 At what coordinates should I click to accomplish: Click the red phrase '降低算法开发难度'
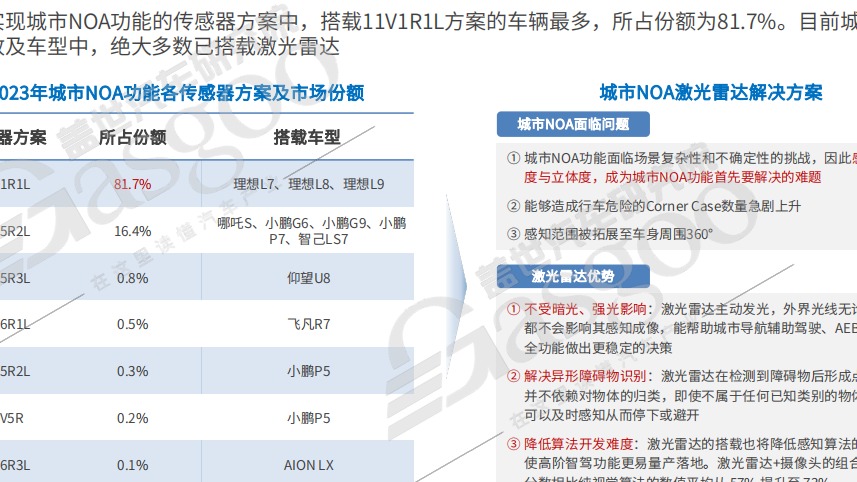click(x=578, y=443)
